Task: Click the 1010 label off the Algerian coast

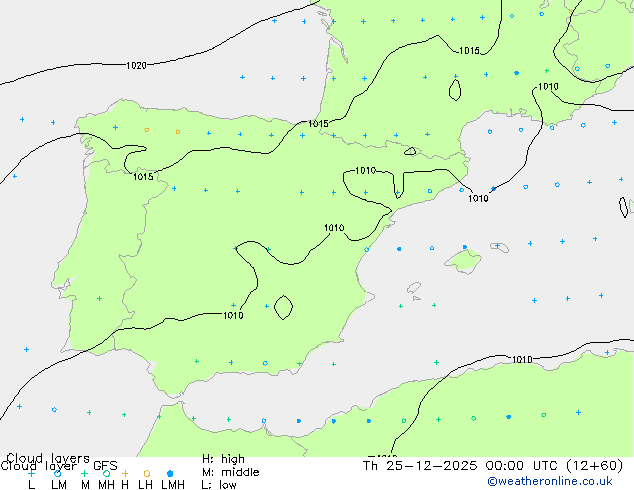Action: [x=522, y=359]
